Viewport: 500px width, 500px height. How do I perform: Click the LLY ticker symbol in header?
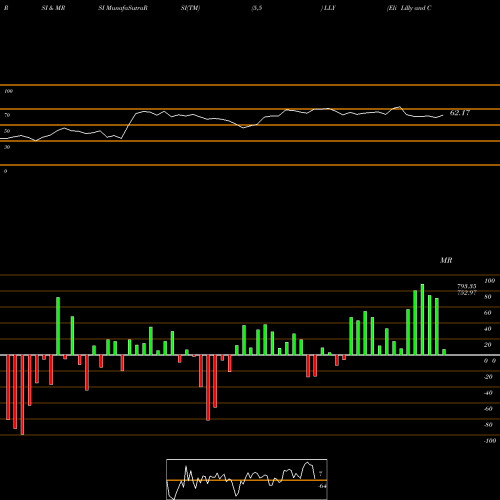point(329,8)
